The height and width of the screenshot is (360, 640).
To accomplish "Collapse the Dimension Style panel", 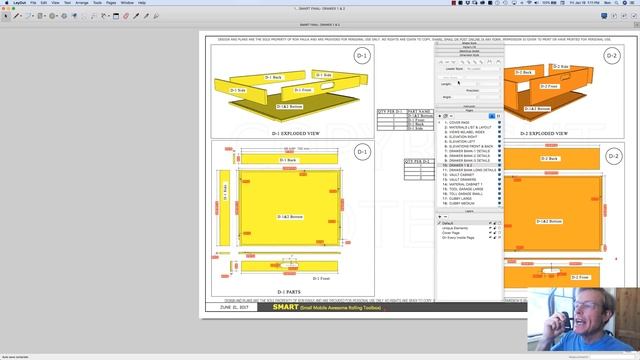I will 469,56.
